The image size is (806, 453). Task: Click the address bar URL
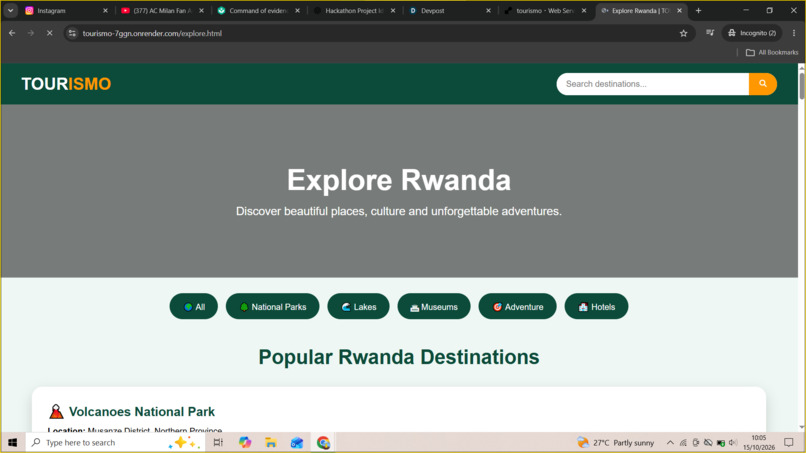click(152, 33)
